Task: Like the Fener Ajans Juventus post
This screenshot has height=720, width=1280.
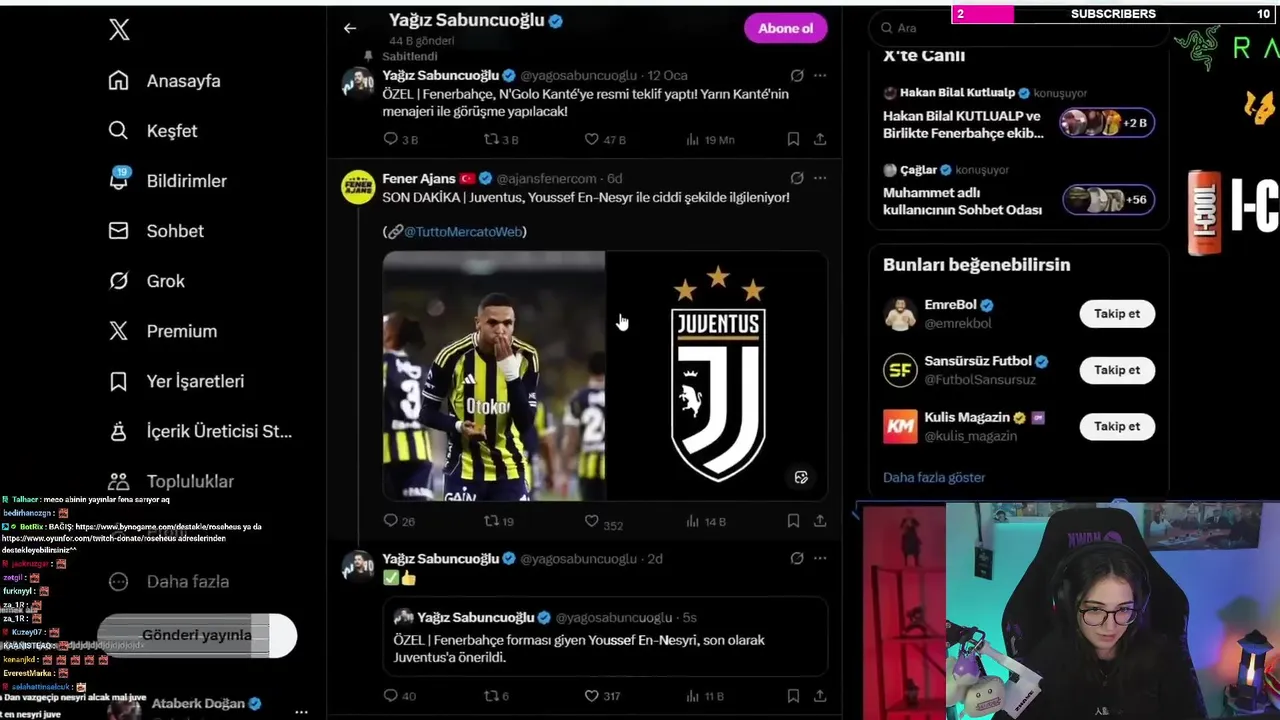Action: 592,521
